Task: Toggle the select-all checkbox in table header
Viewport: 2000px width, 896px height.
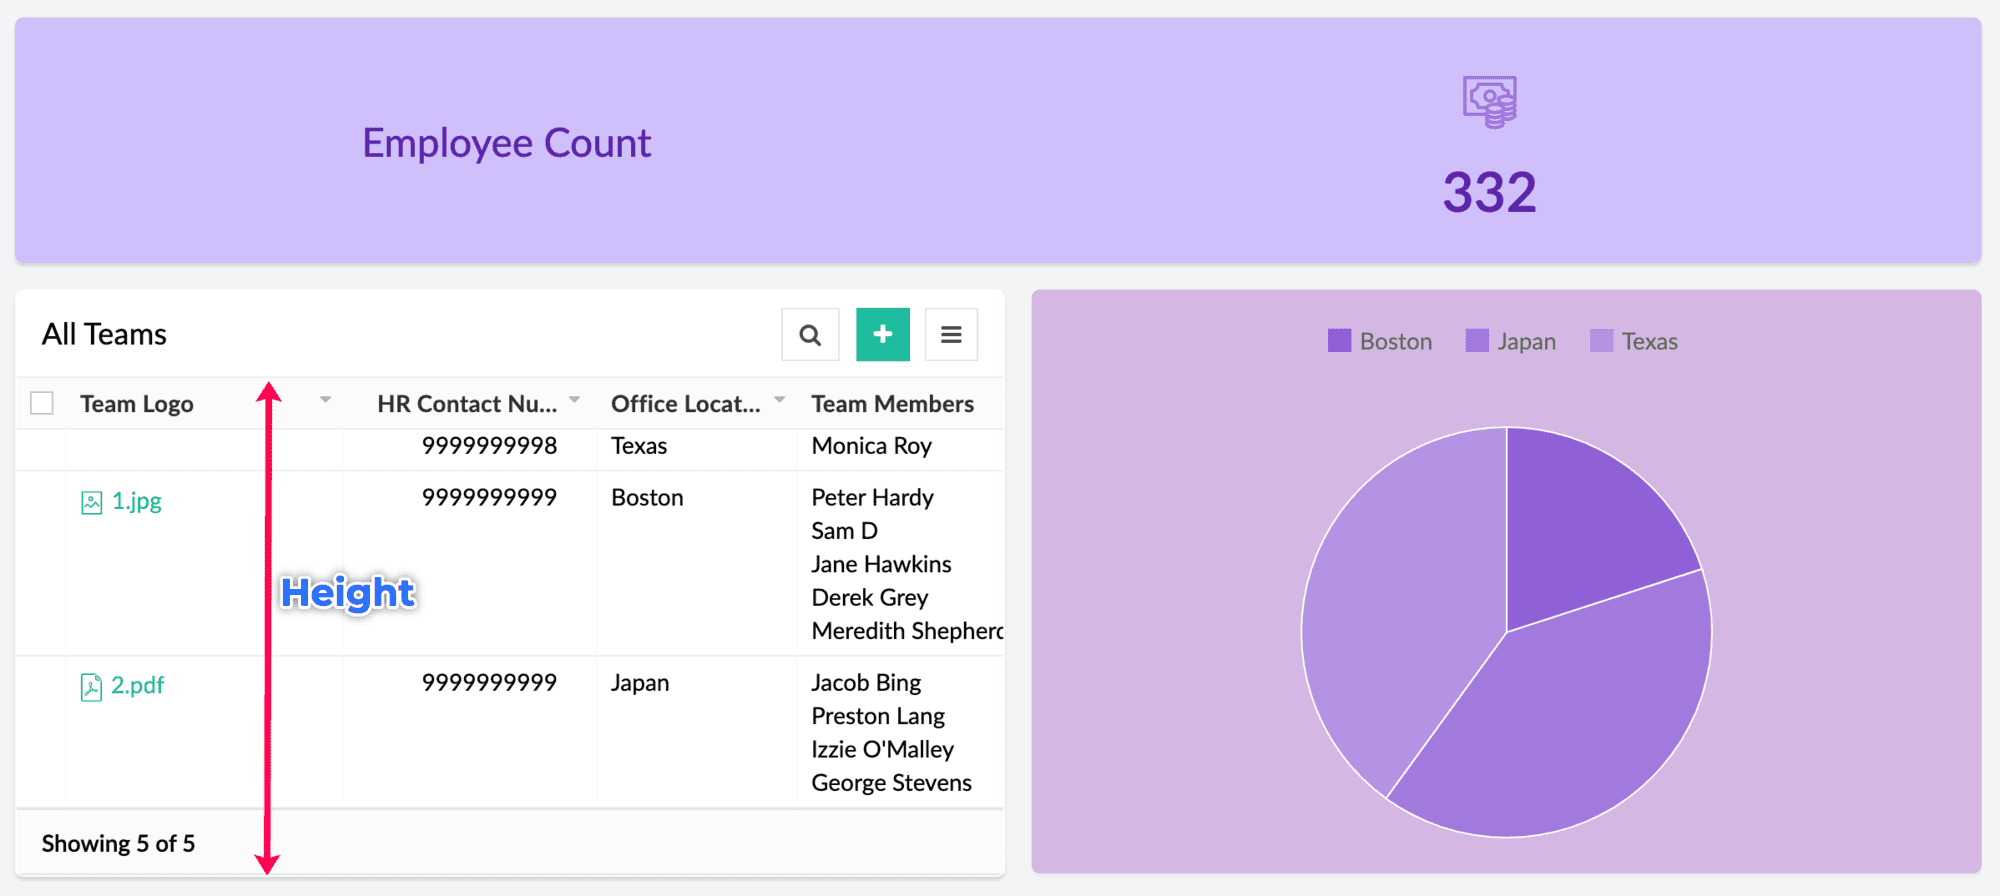Action: [x=42, y=403]
